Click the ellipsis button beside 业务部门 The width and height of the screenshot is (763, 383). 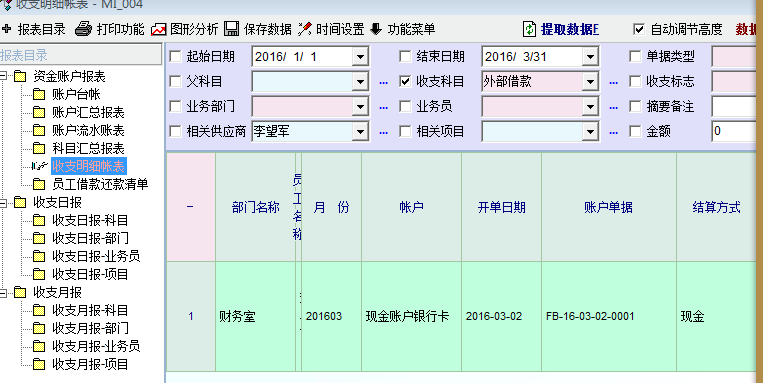click(x=383, y=107)
